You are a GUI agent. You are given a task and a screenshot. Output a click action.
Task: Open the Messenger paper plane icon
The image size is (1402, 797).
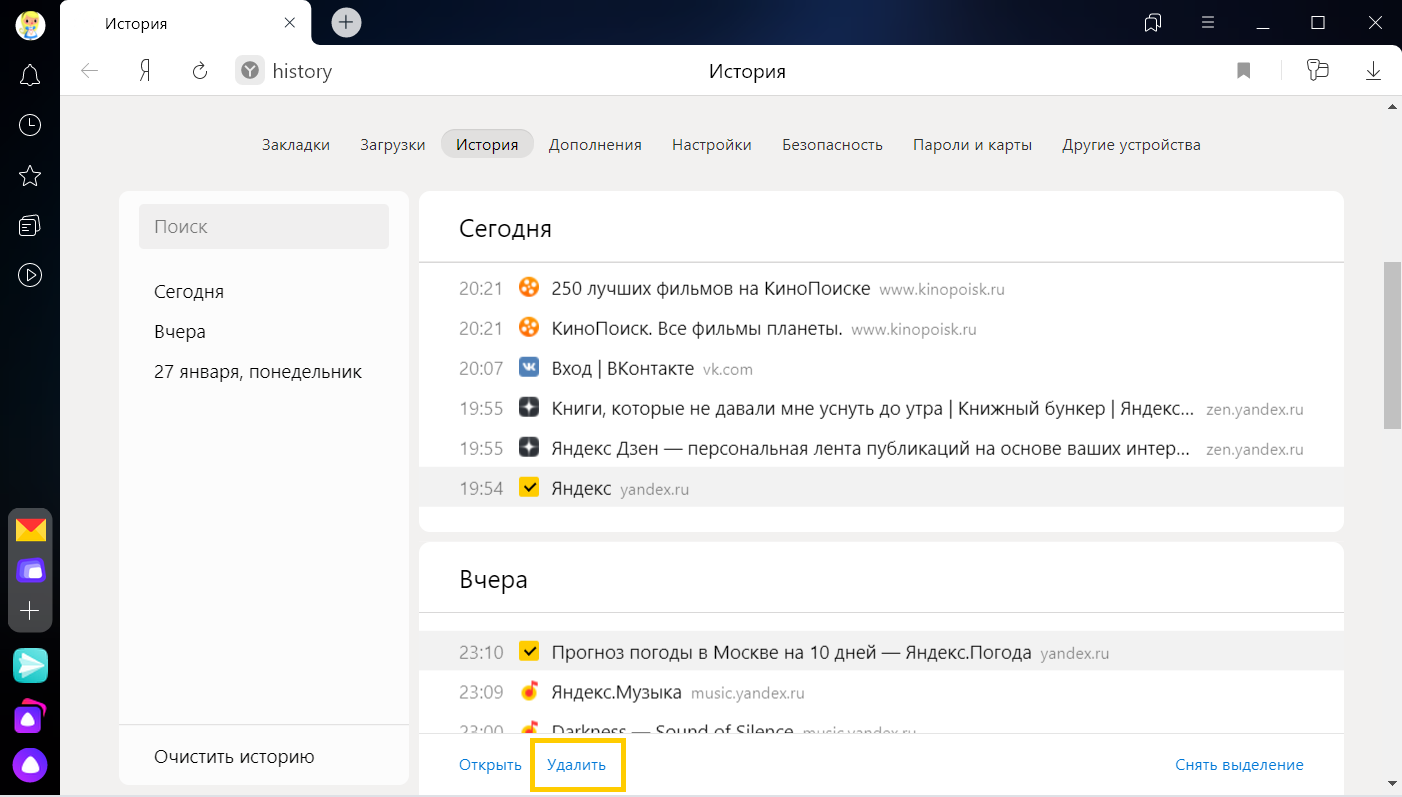30,666
